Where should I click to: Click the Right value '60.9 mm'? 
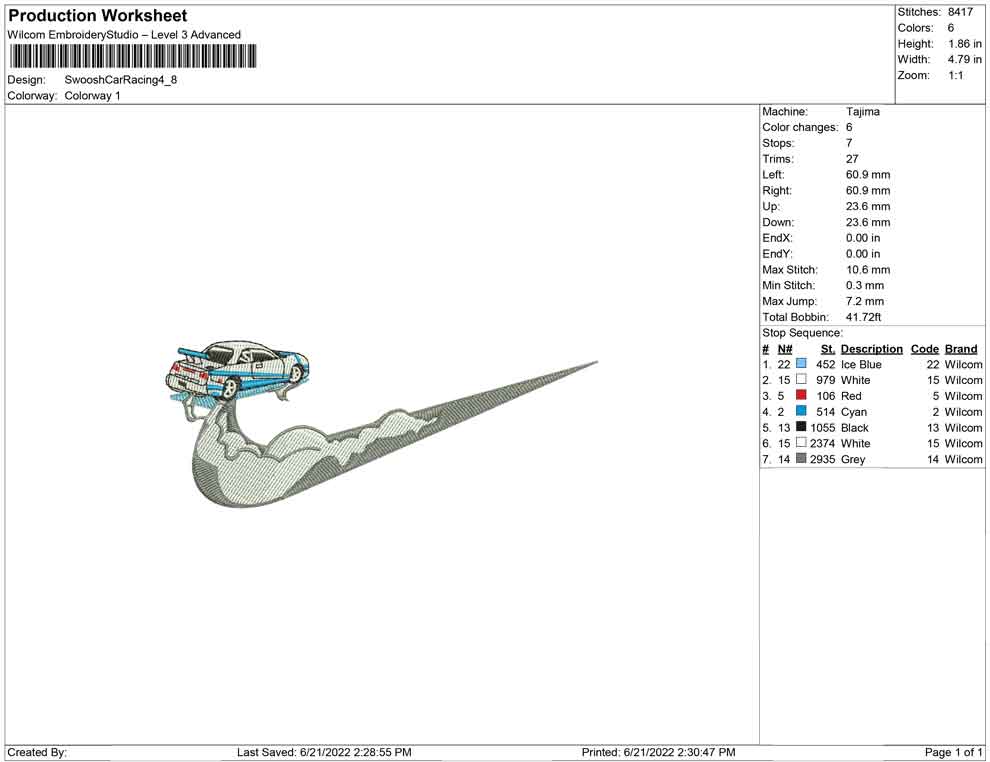coord(868,190)
